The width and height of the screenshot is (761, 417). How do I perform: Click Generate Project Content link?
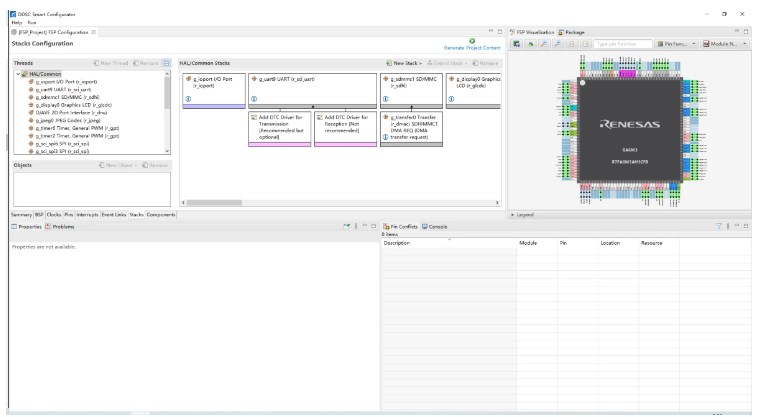coord(472,48)
